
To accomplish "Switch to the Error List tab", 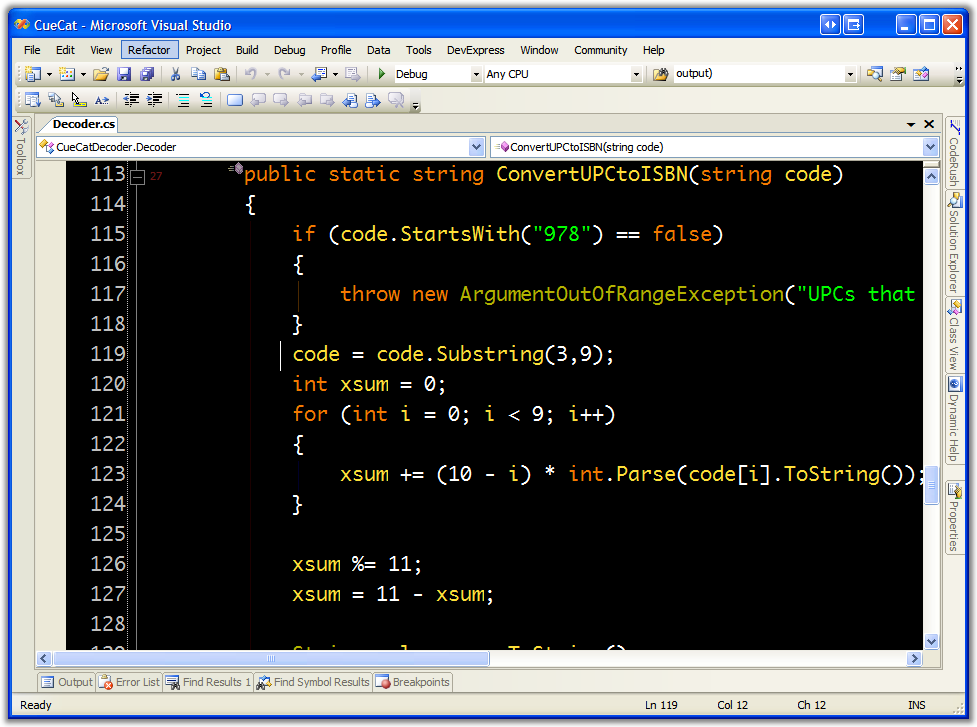I will 130,682.
